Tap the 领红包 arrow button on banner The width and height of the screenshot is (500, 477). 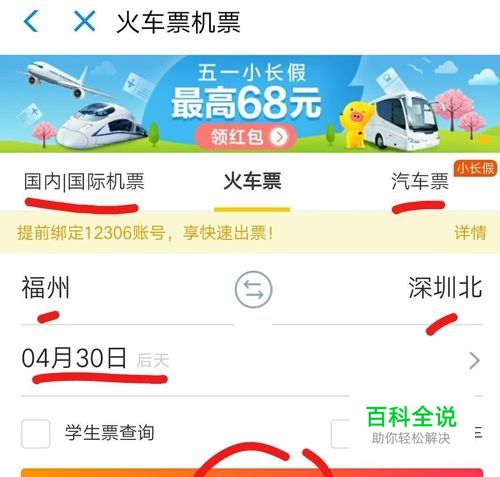[245, 137]
